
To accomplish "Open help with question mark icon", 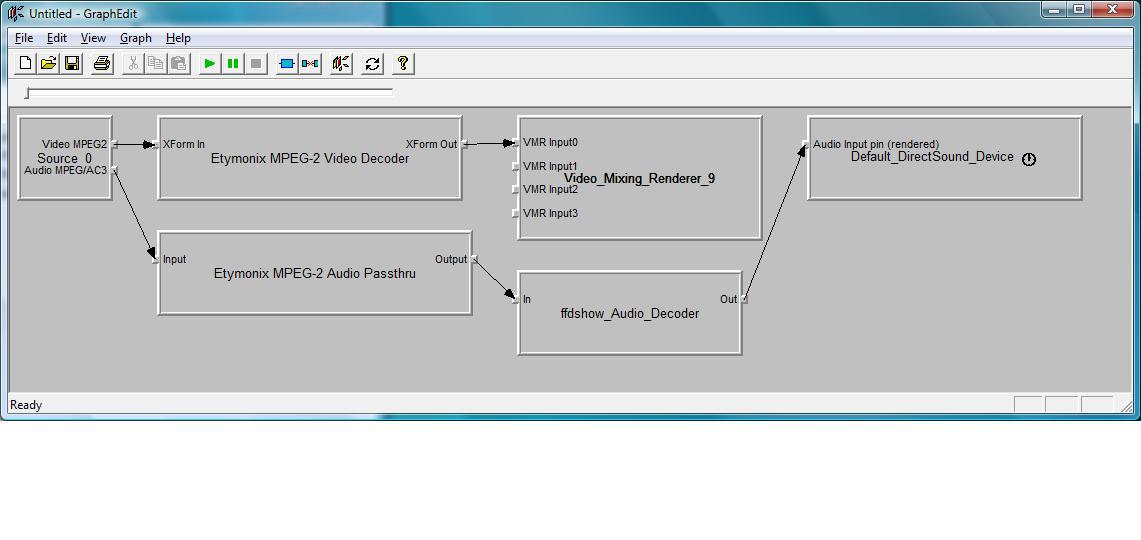I will coord(403,64).
